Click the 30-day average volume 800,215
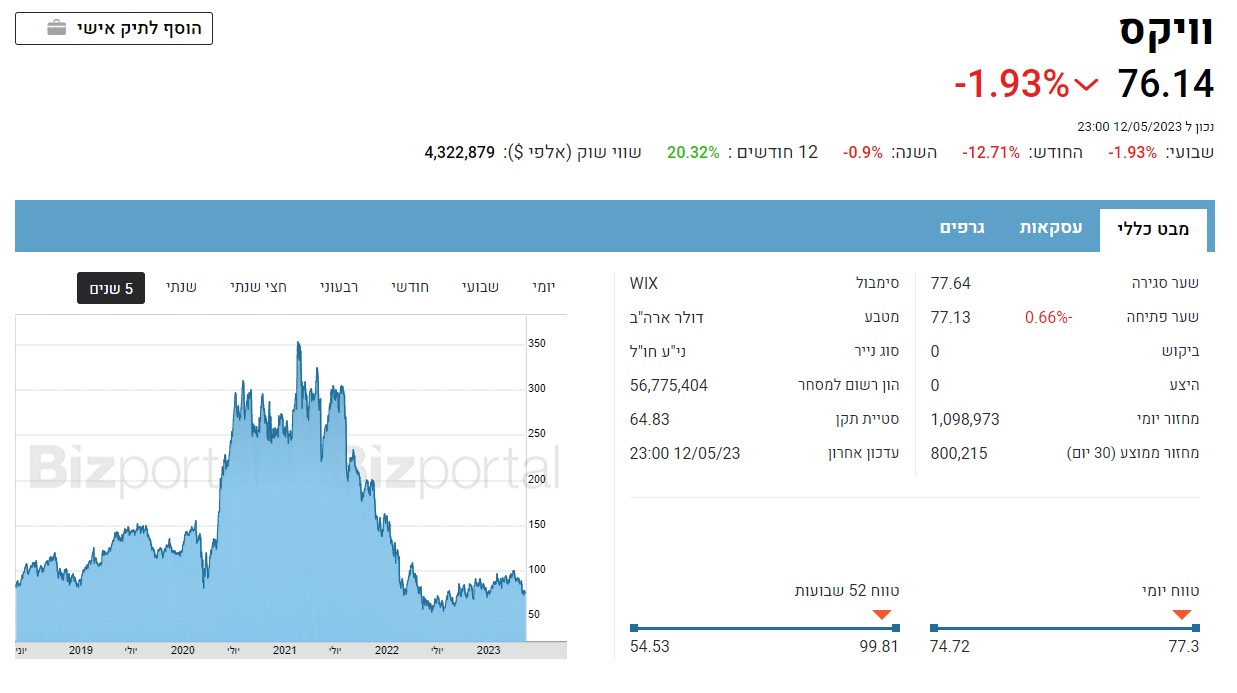This screenshot has height=693, width=1237. pyautogui.click(x=959, y=453)
